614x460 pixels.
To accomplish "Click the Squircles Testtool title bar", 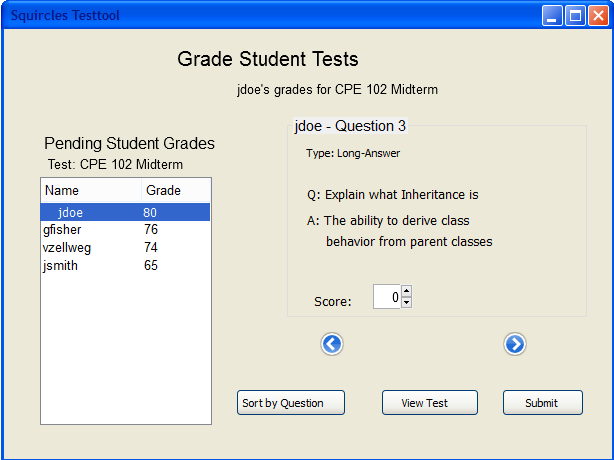I will pyautogui.click(x=280, y=15).
